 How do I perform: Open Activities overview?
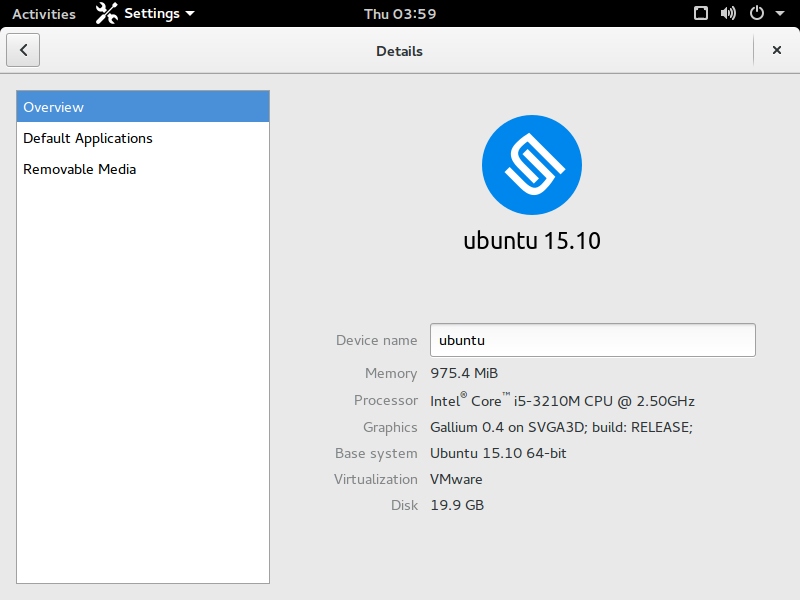point(44,14)
